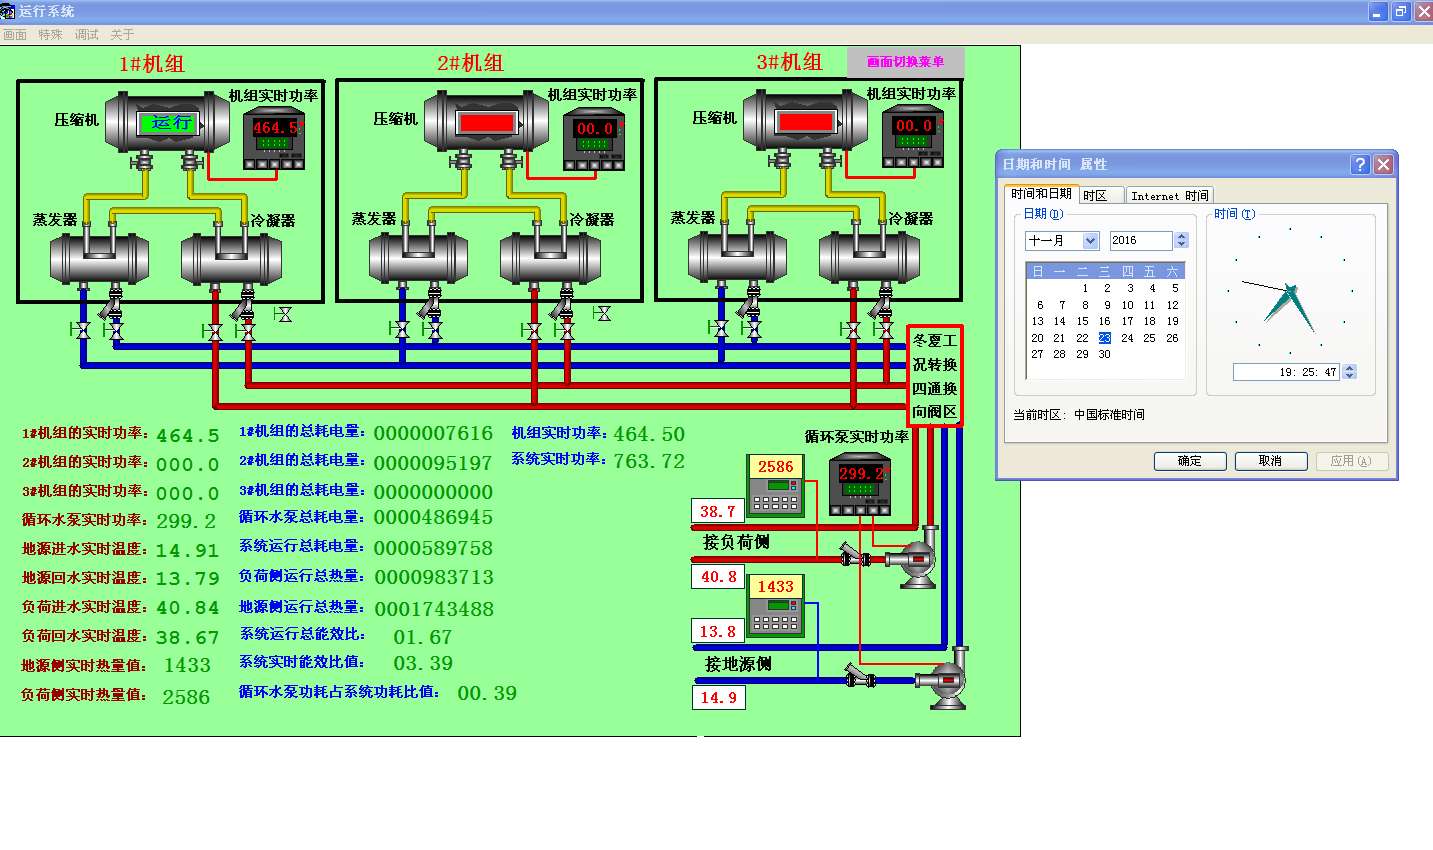
Task: Click the circulation pump power meter 299.2
Action: [x=860, y=484]
